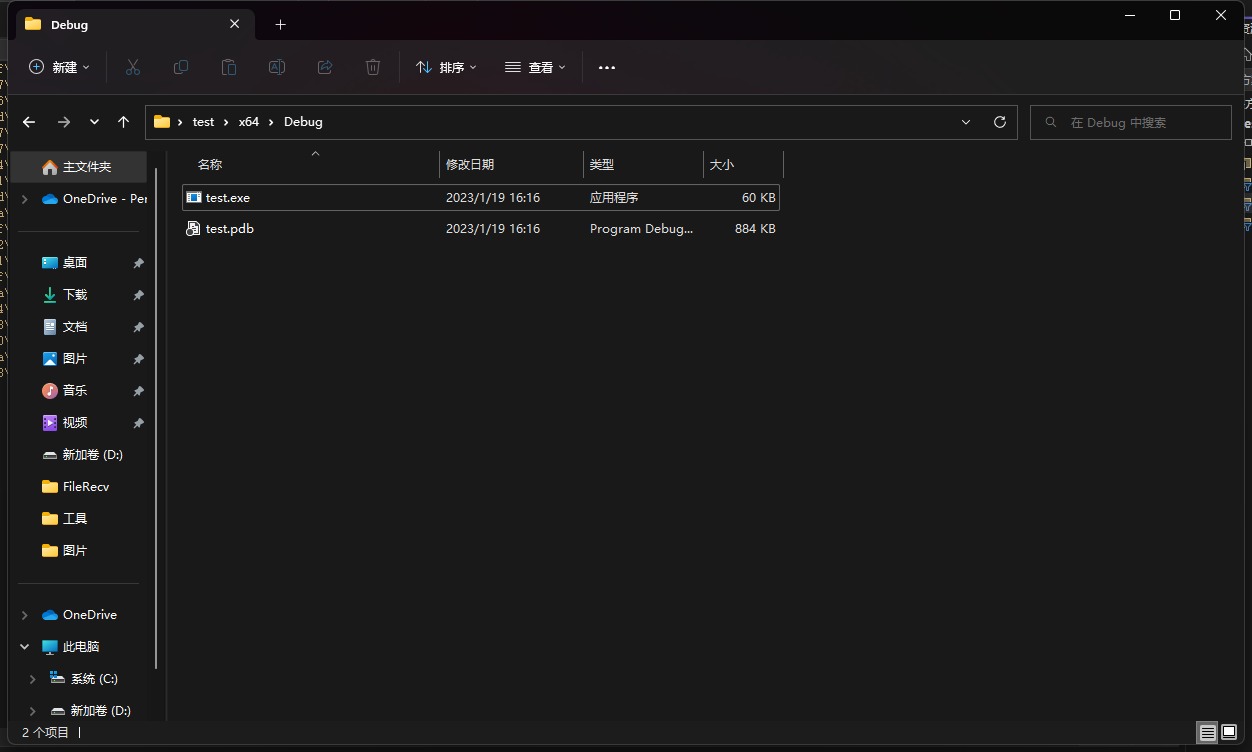Click the test breadcrumb segment

[203, 122]
